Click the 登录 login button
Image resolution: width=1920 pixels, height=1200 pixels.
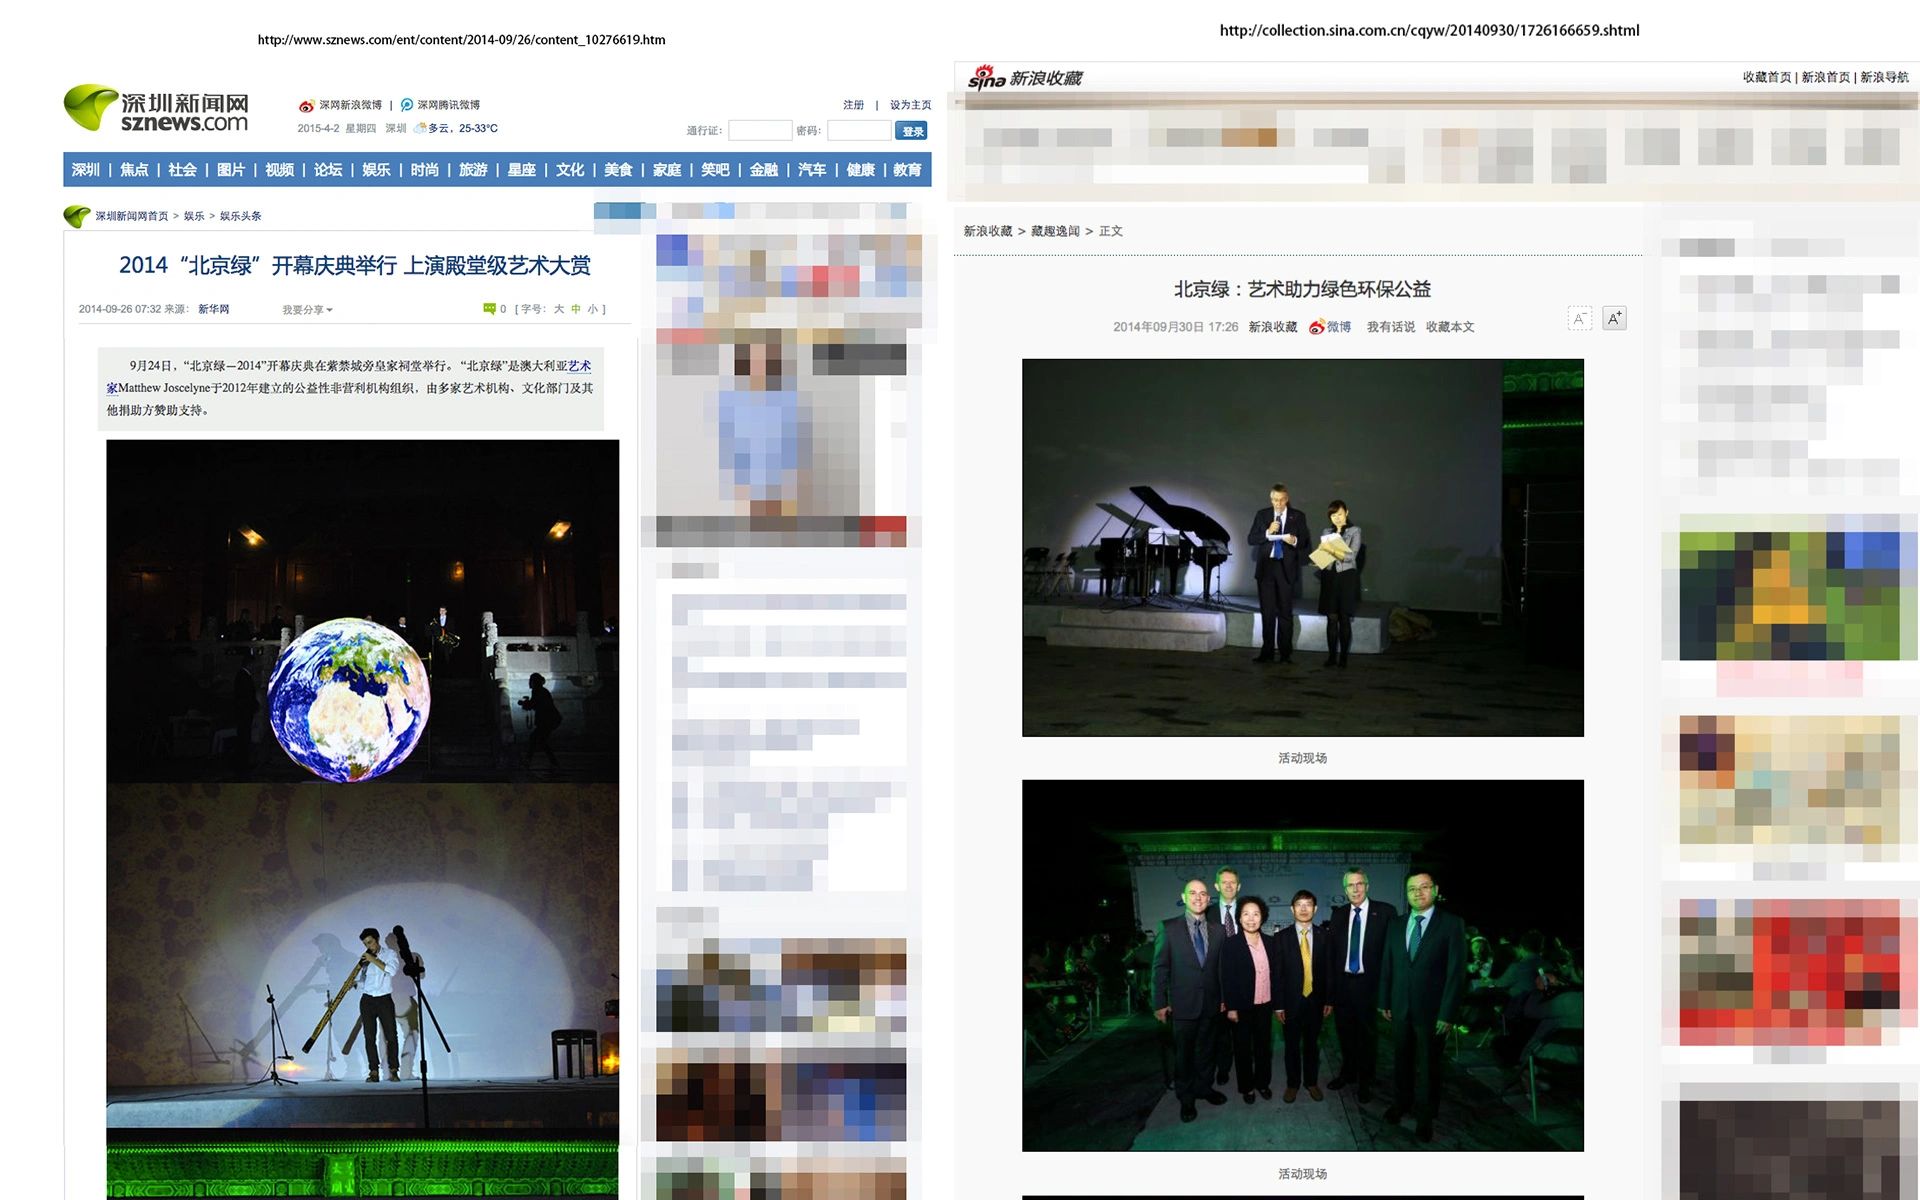912,131
